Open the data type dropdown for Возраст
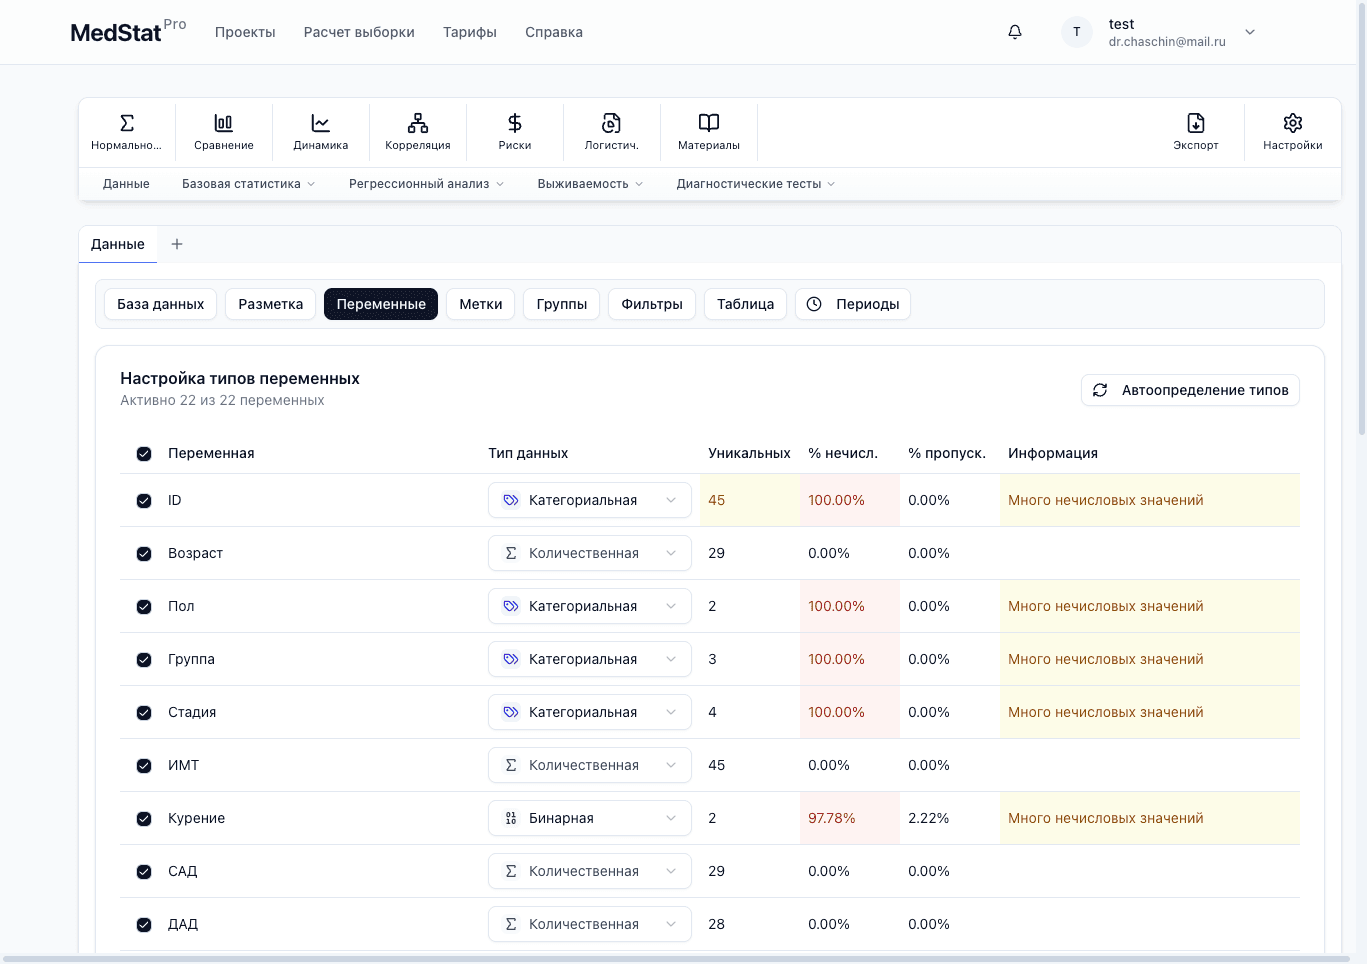 (x=590, y=553)
